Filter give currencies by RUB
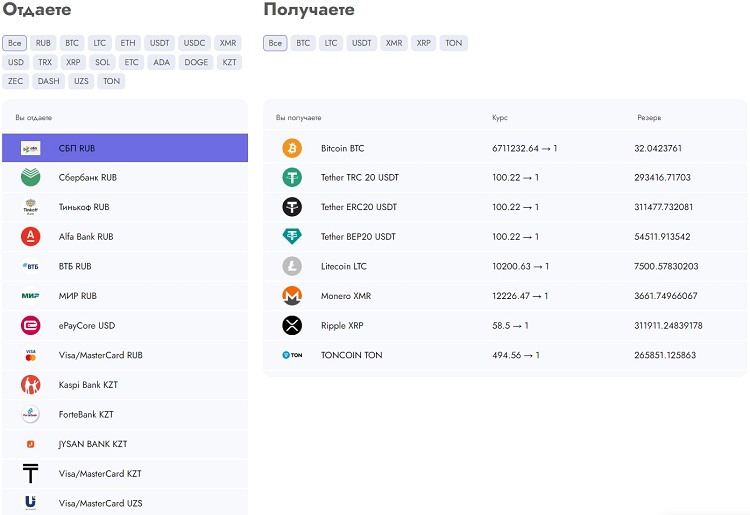Screen dimensions: 750x515 (43, 43)
